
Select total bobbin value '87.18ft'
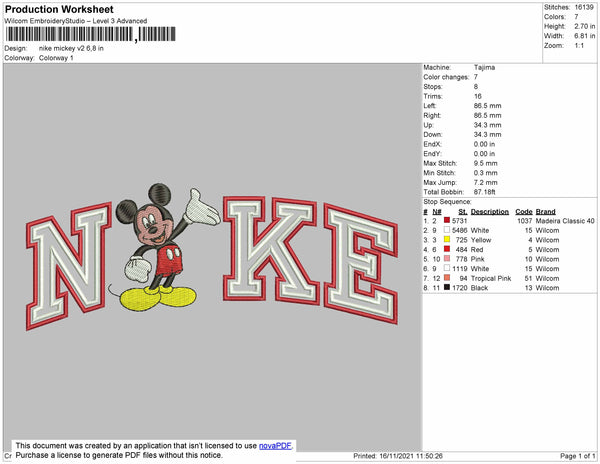point(484,192)
